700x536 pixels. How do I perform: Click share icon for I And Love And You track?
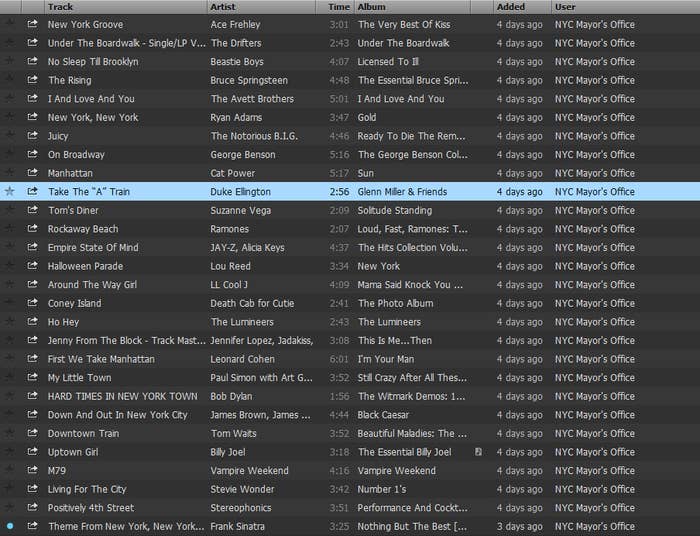point(32,98)
